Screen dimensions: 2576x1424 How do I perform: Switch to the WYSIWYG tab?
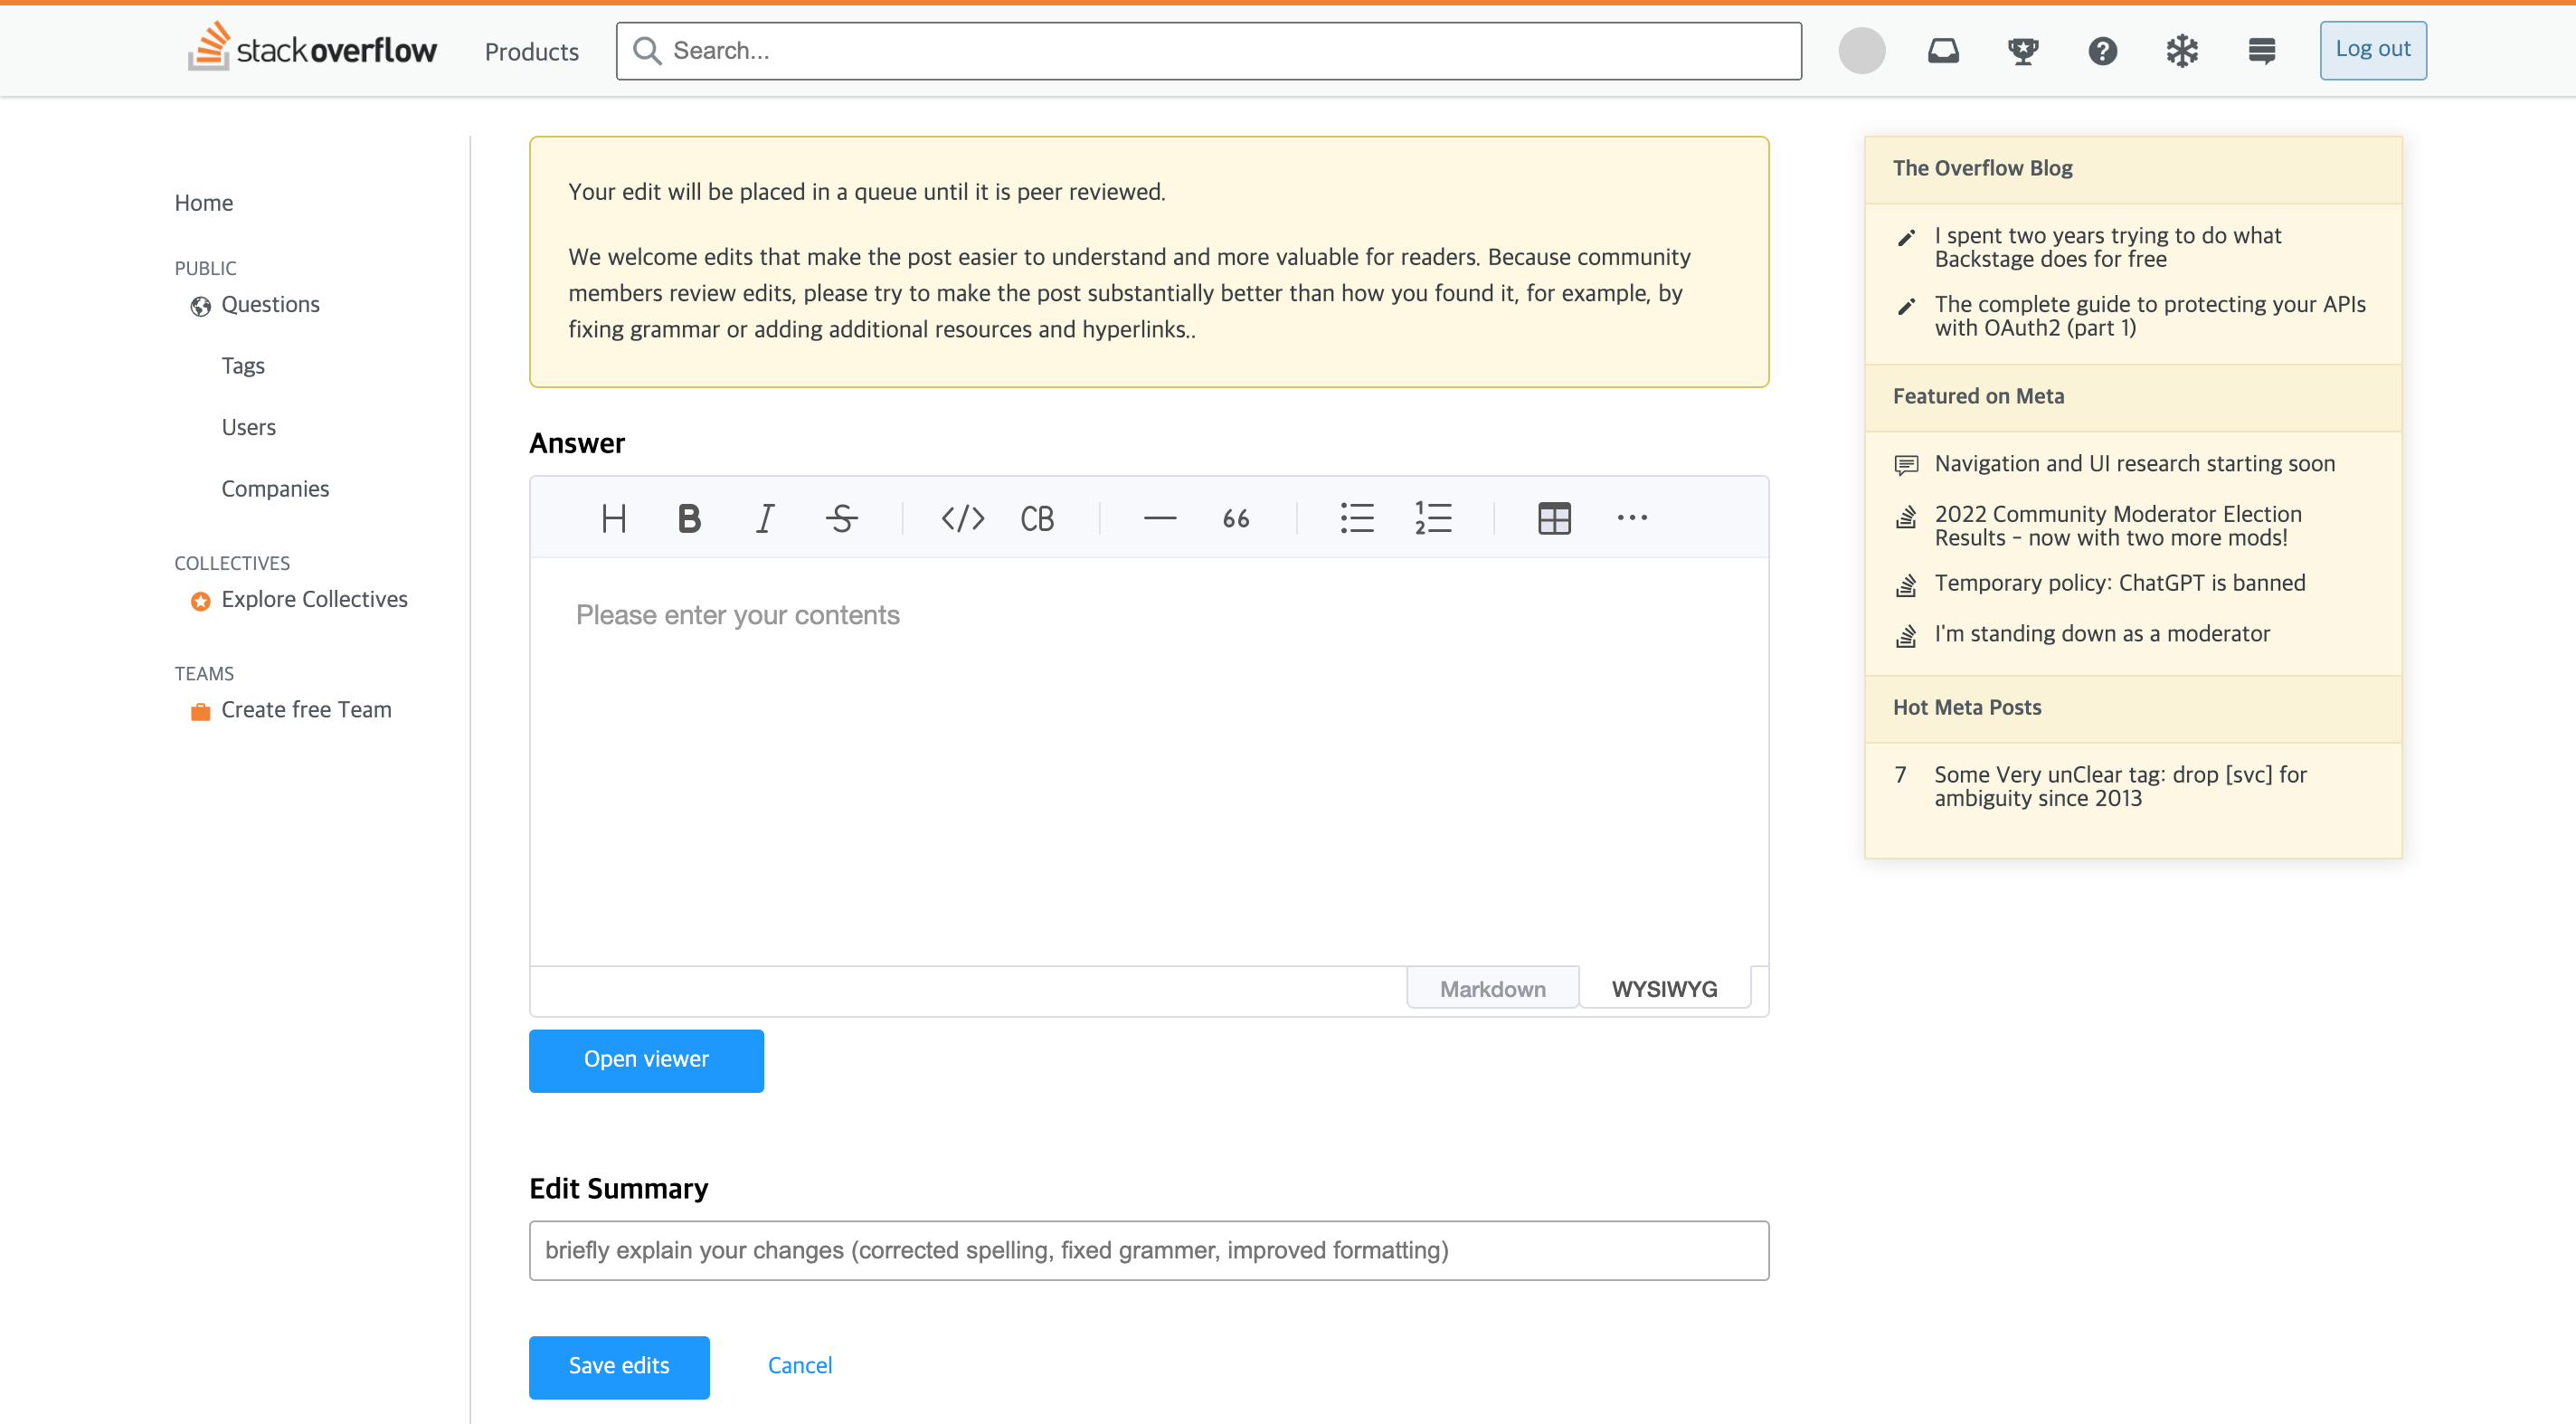1664,988
